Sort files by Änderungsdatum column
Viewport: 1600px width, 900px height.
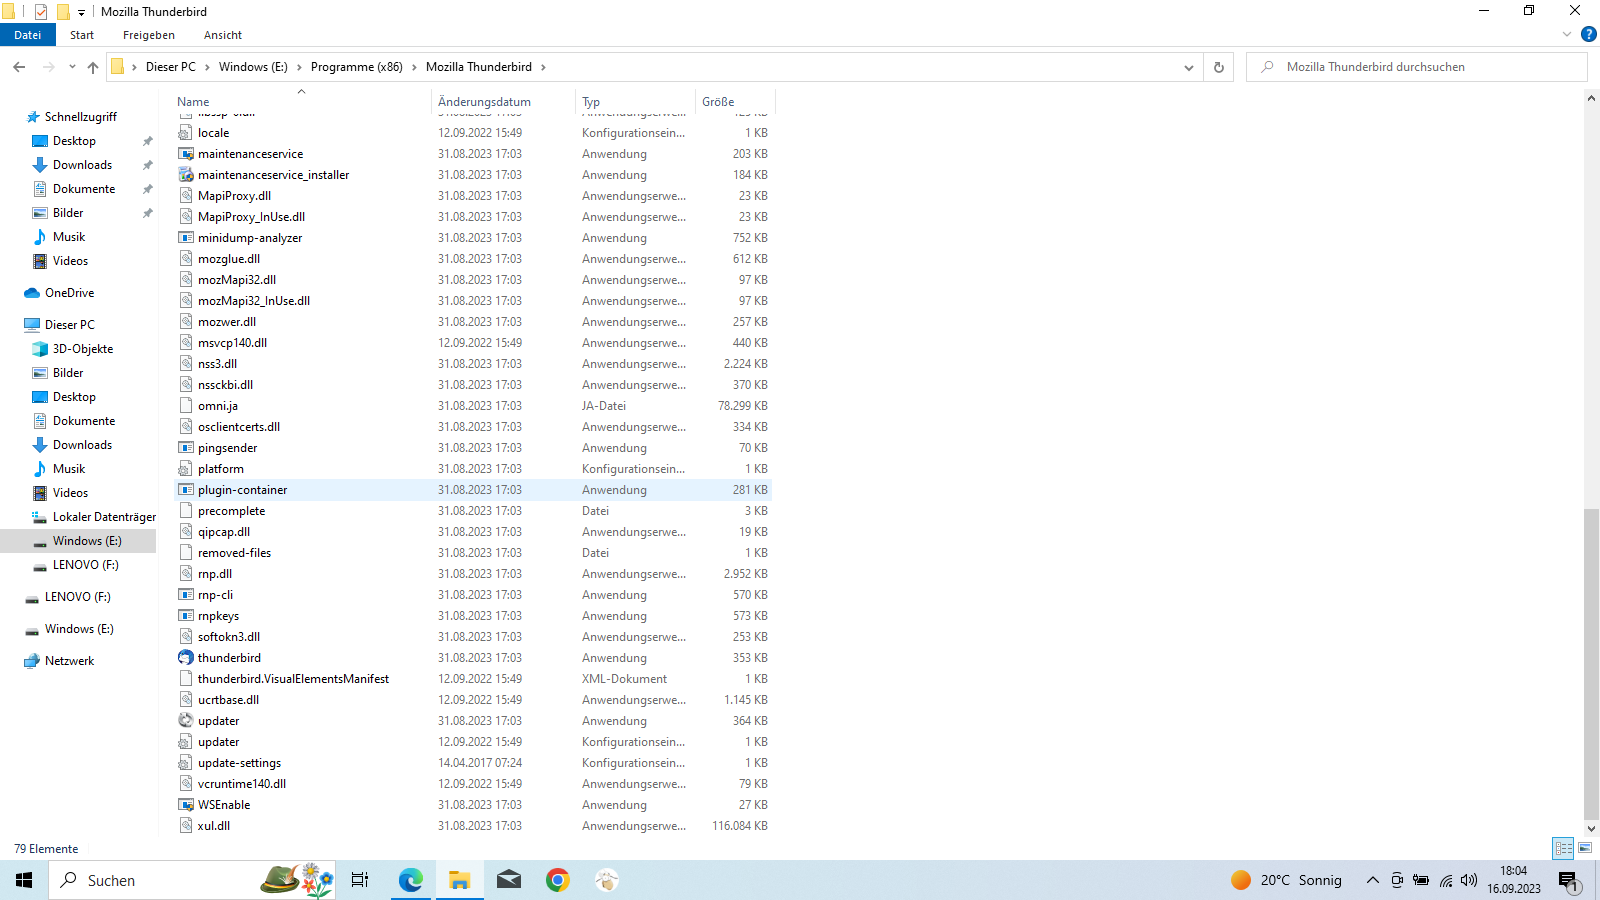[x=484, y=102]
